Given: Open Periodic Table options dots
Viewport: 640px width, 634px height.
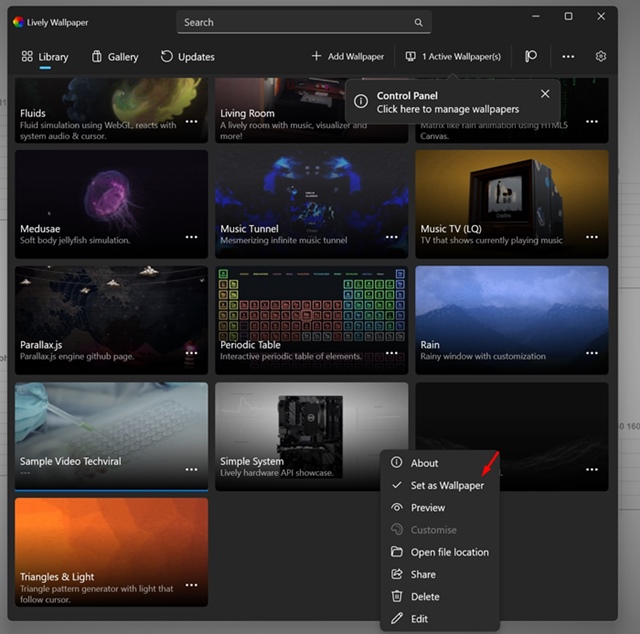Looking at the screenshot, I should pyautogui.click(x=391, y=353).
